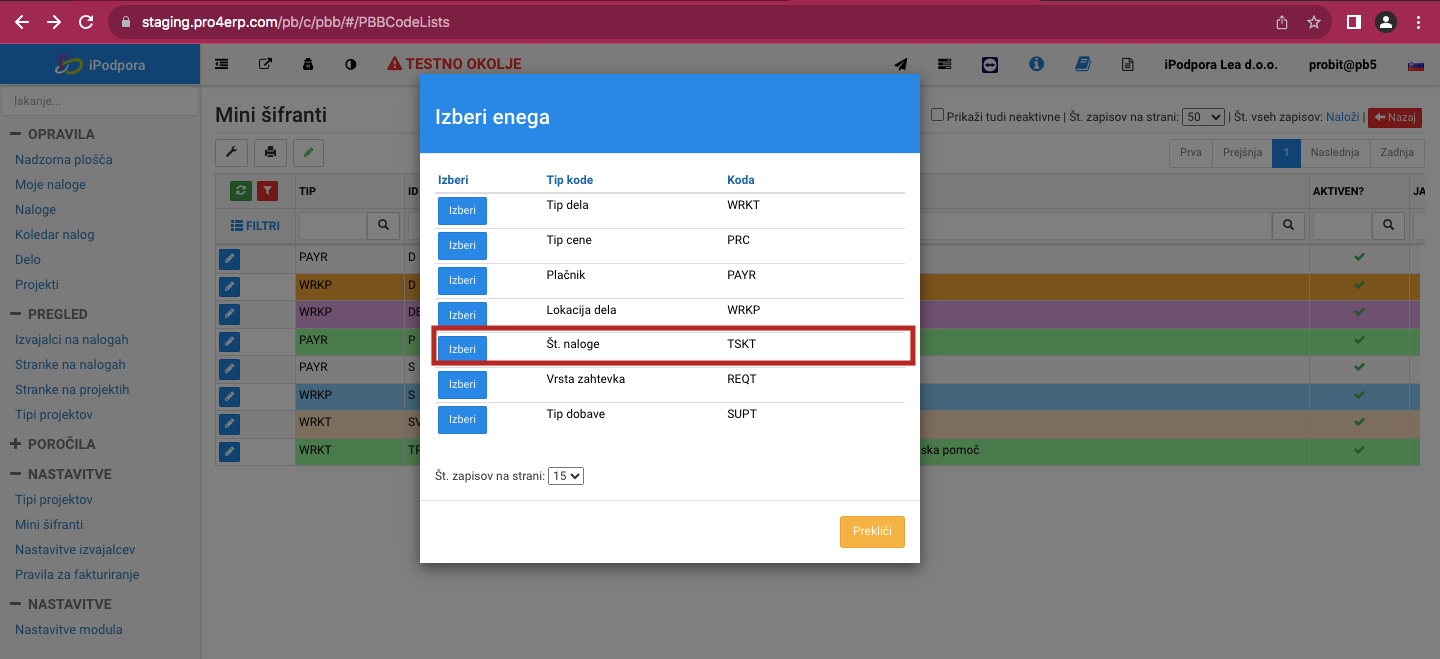Click the edit pencil in orange WRKP row
Image resolution: width=1440 pixels, height=659 pixels.
(230, 287)
